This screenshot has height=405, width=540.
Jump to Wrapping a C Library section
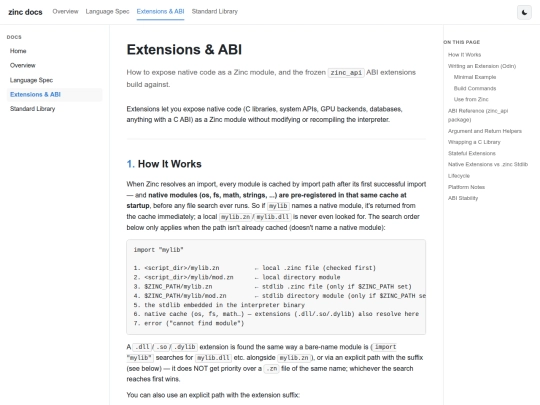[474, 142]
